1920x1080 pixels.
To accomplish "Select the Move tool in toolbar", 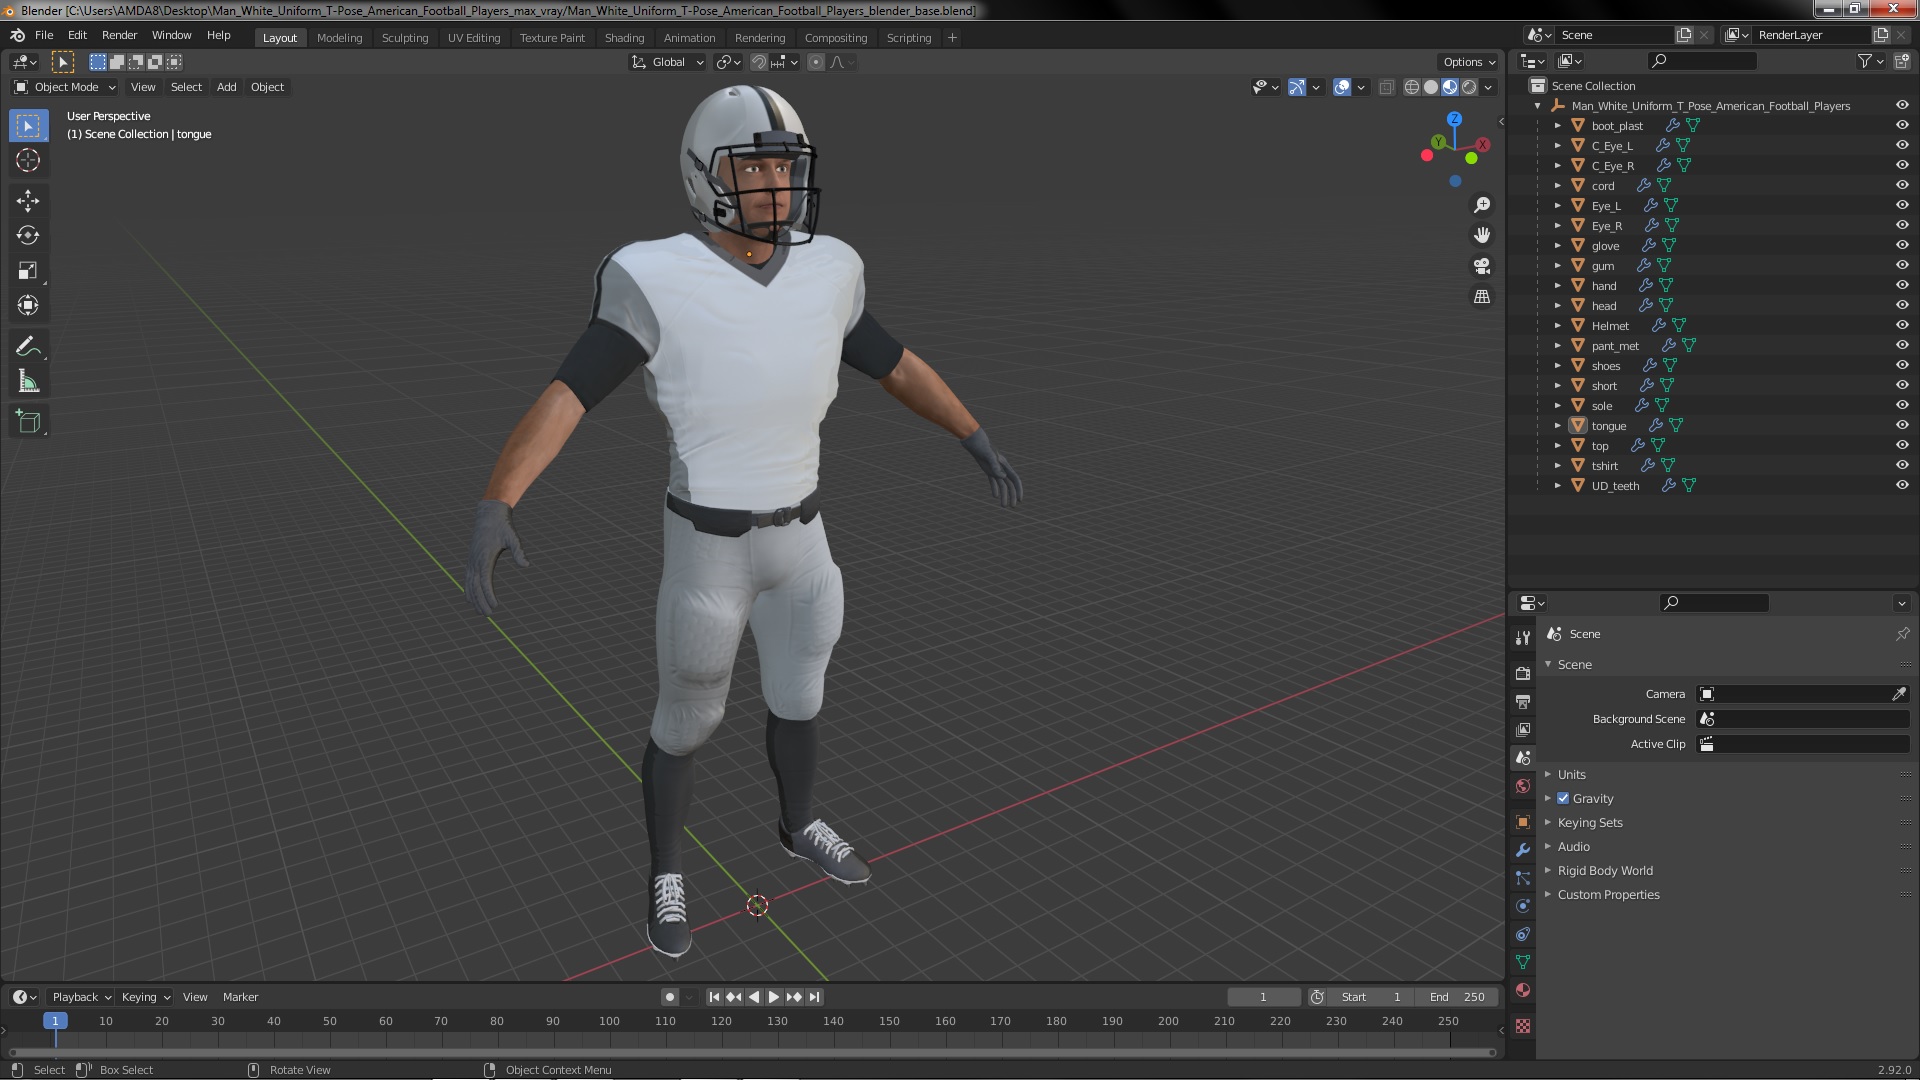I will coord(28,200).
